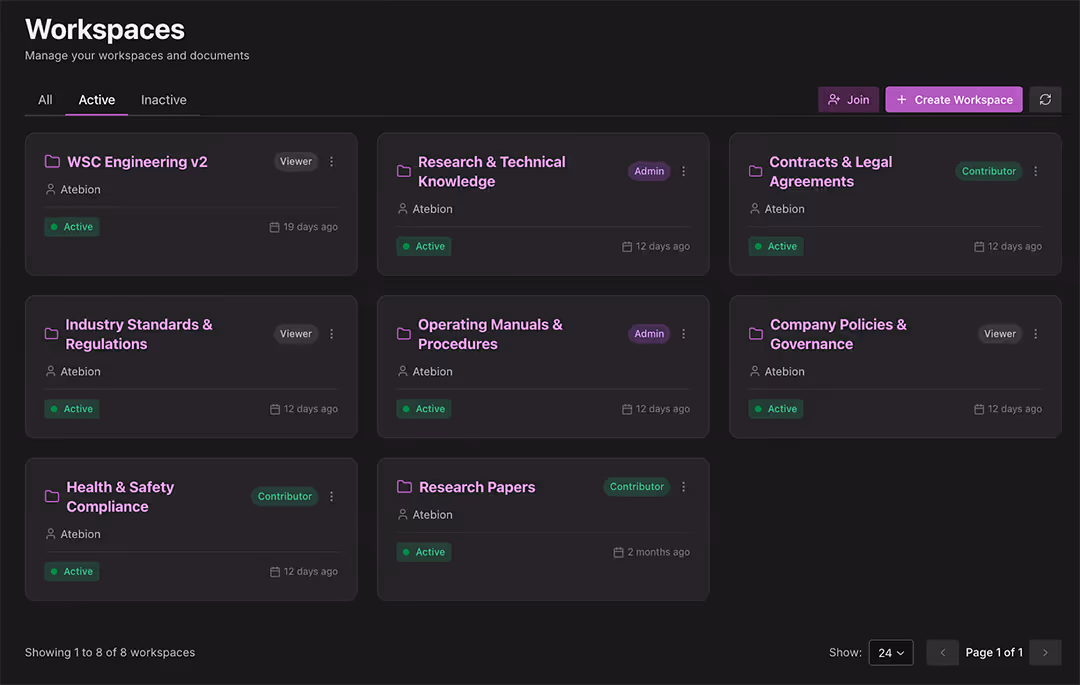Viewport: 1080px width, 685px height.
Task: Click the calendar icon showing 19 days ago
Action: [x=273, y=226]
